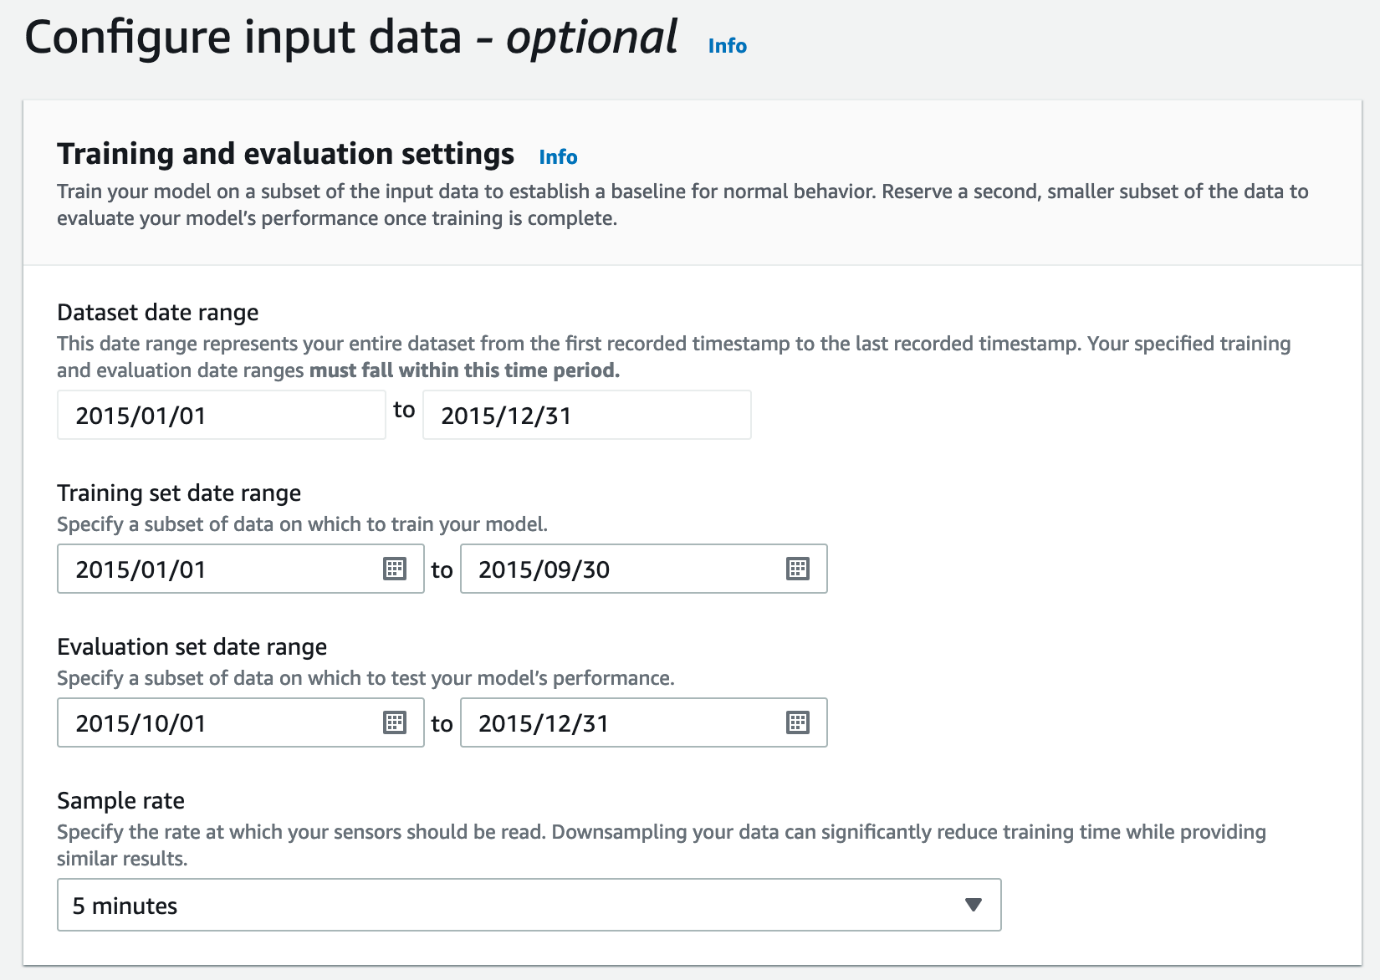The height and width of the screenshot is (980, 1380).
Task: Click Info link beside Configure input data
Action: (727, 46)
